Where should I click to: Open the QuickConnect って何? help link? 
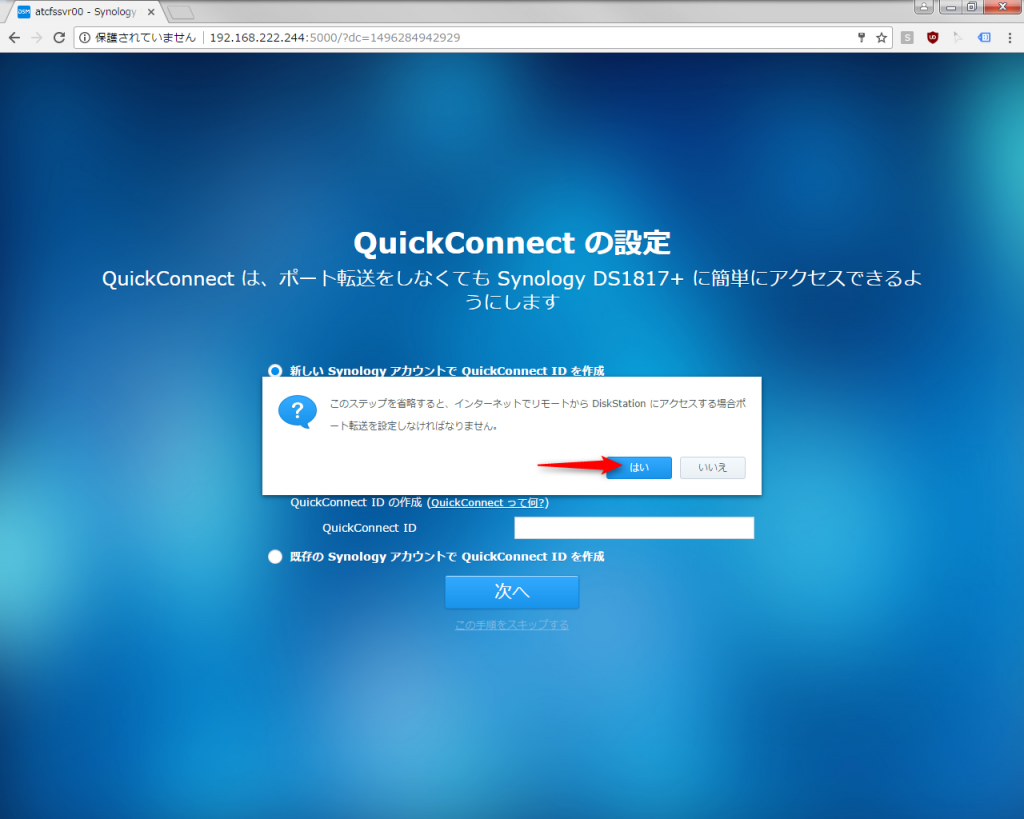point(488,502)
